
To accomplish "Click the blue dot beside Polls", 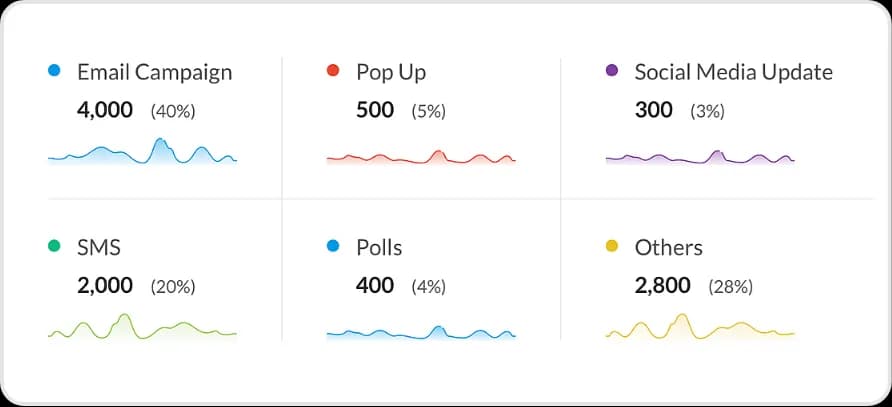I will click(333, 246).
